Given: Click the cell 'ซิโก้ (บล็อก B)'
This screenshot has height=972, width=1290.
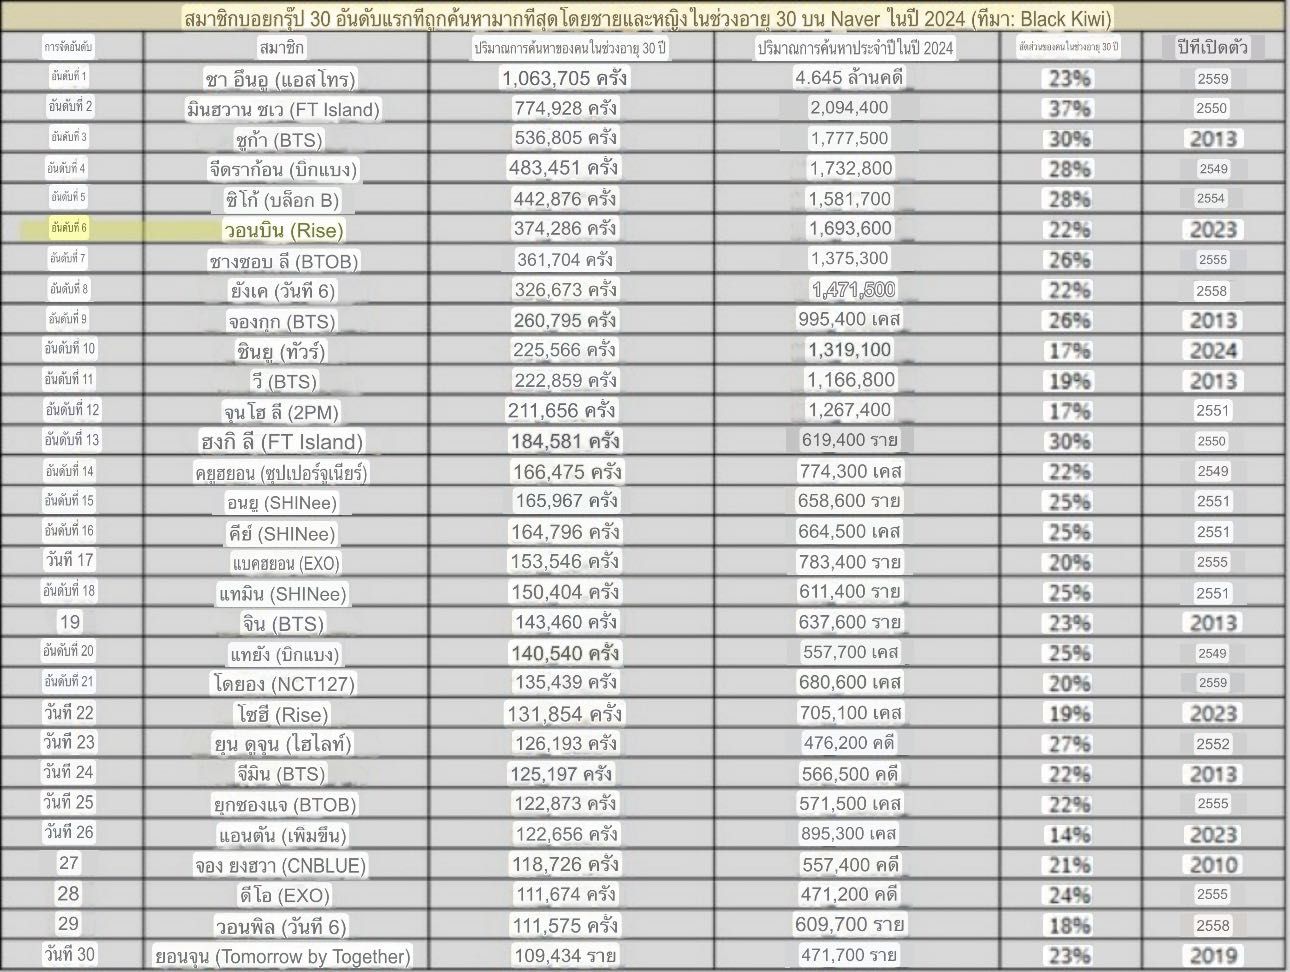Looking at the screenshot, I should click(282, 200).
